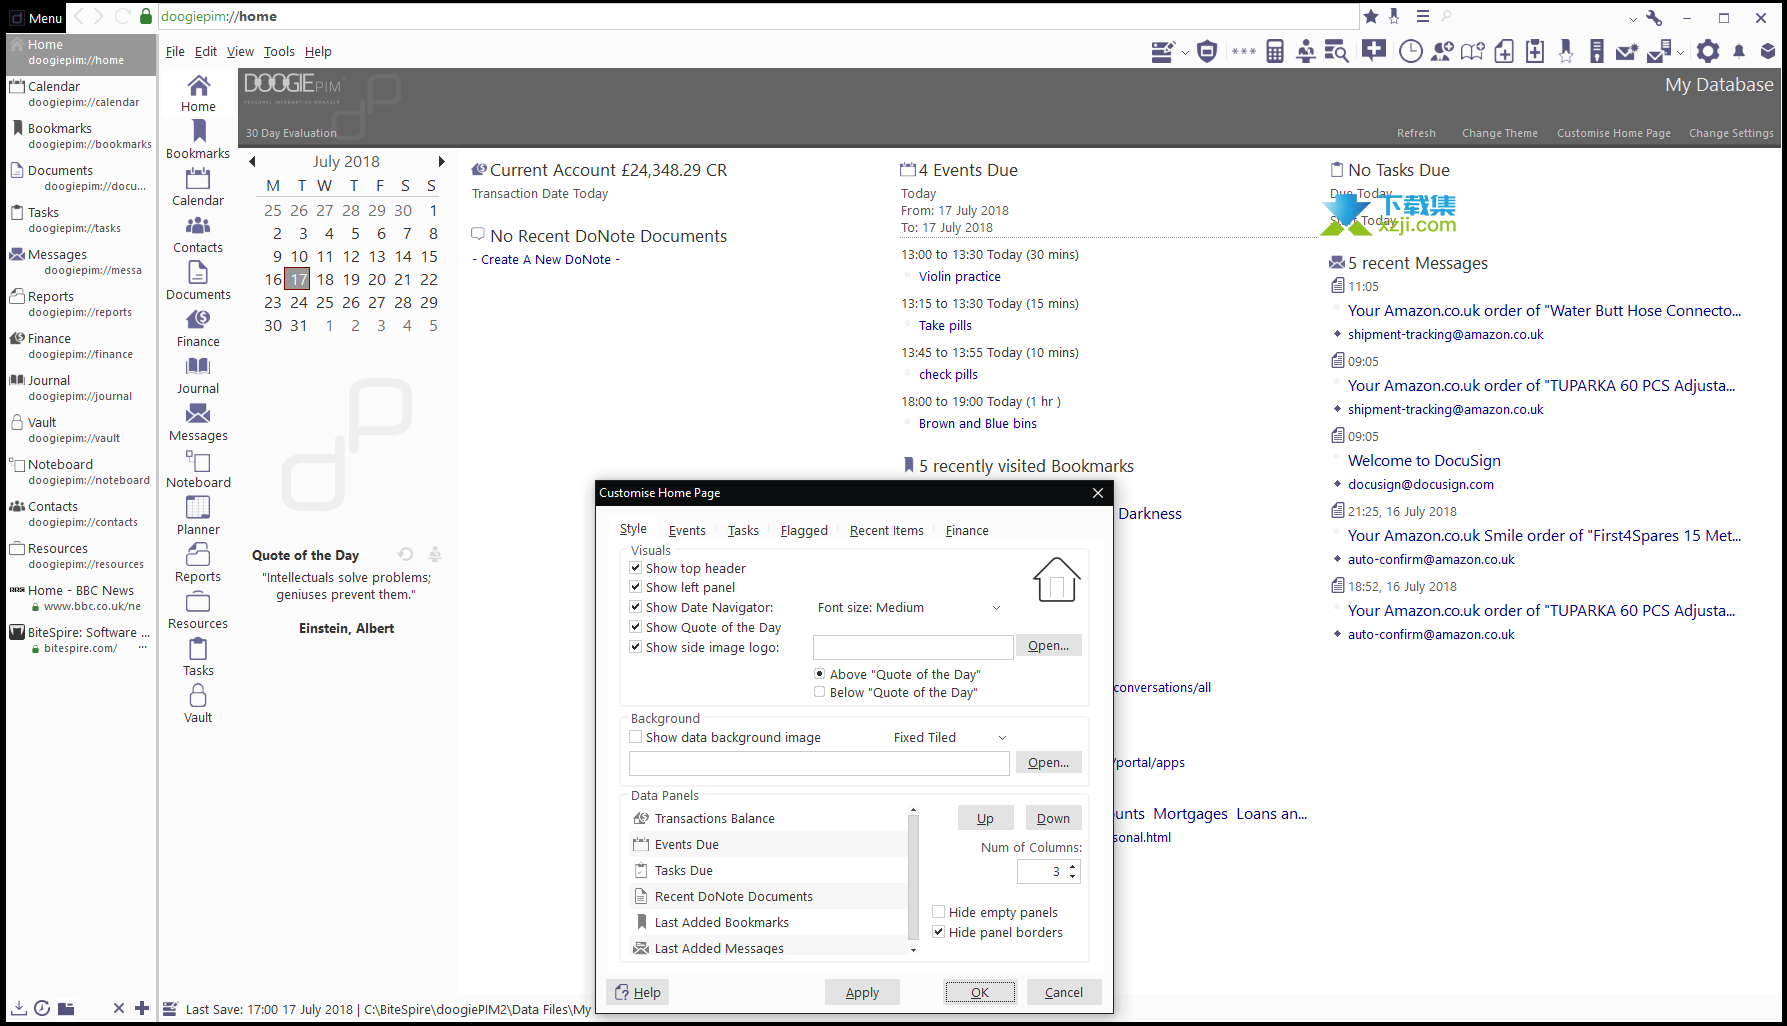Click the clock reminder toolbar icon

(1410, 52)
